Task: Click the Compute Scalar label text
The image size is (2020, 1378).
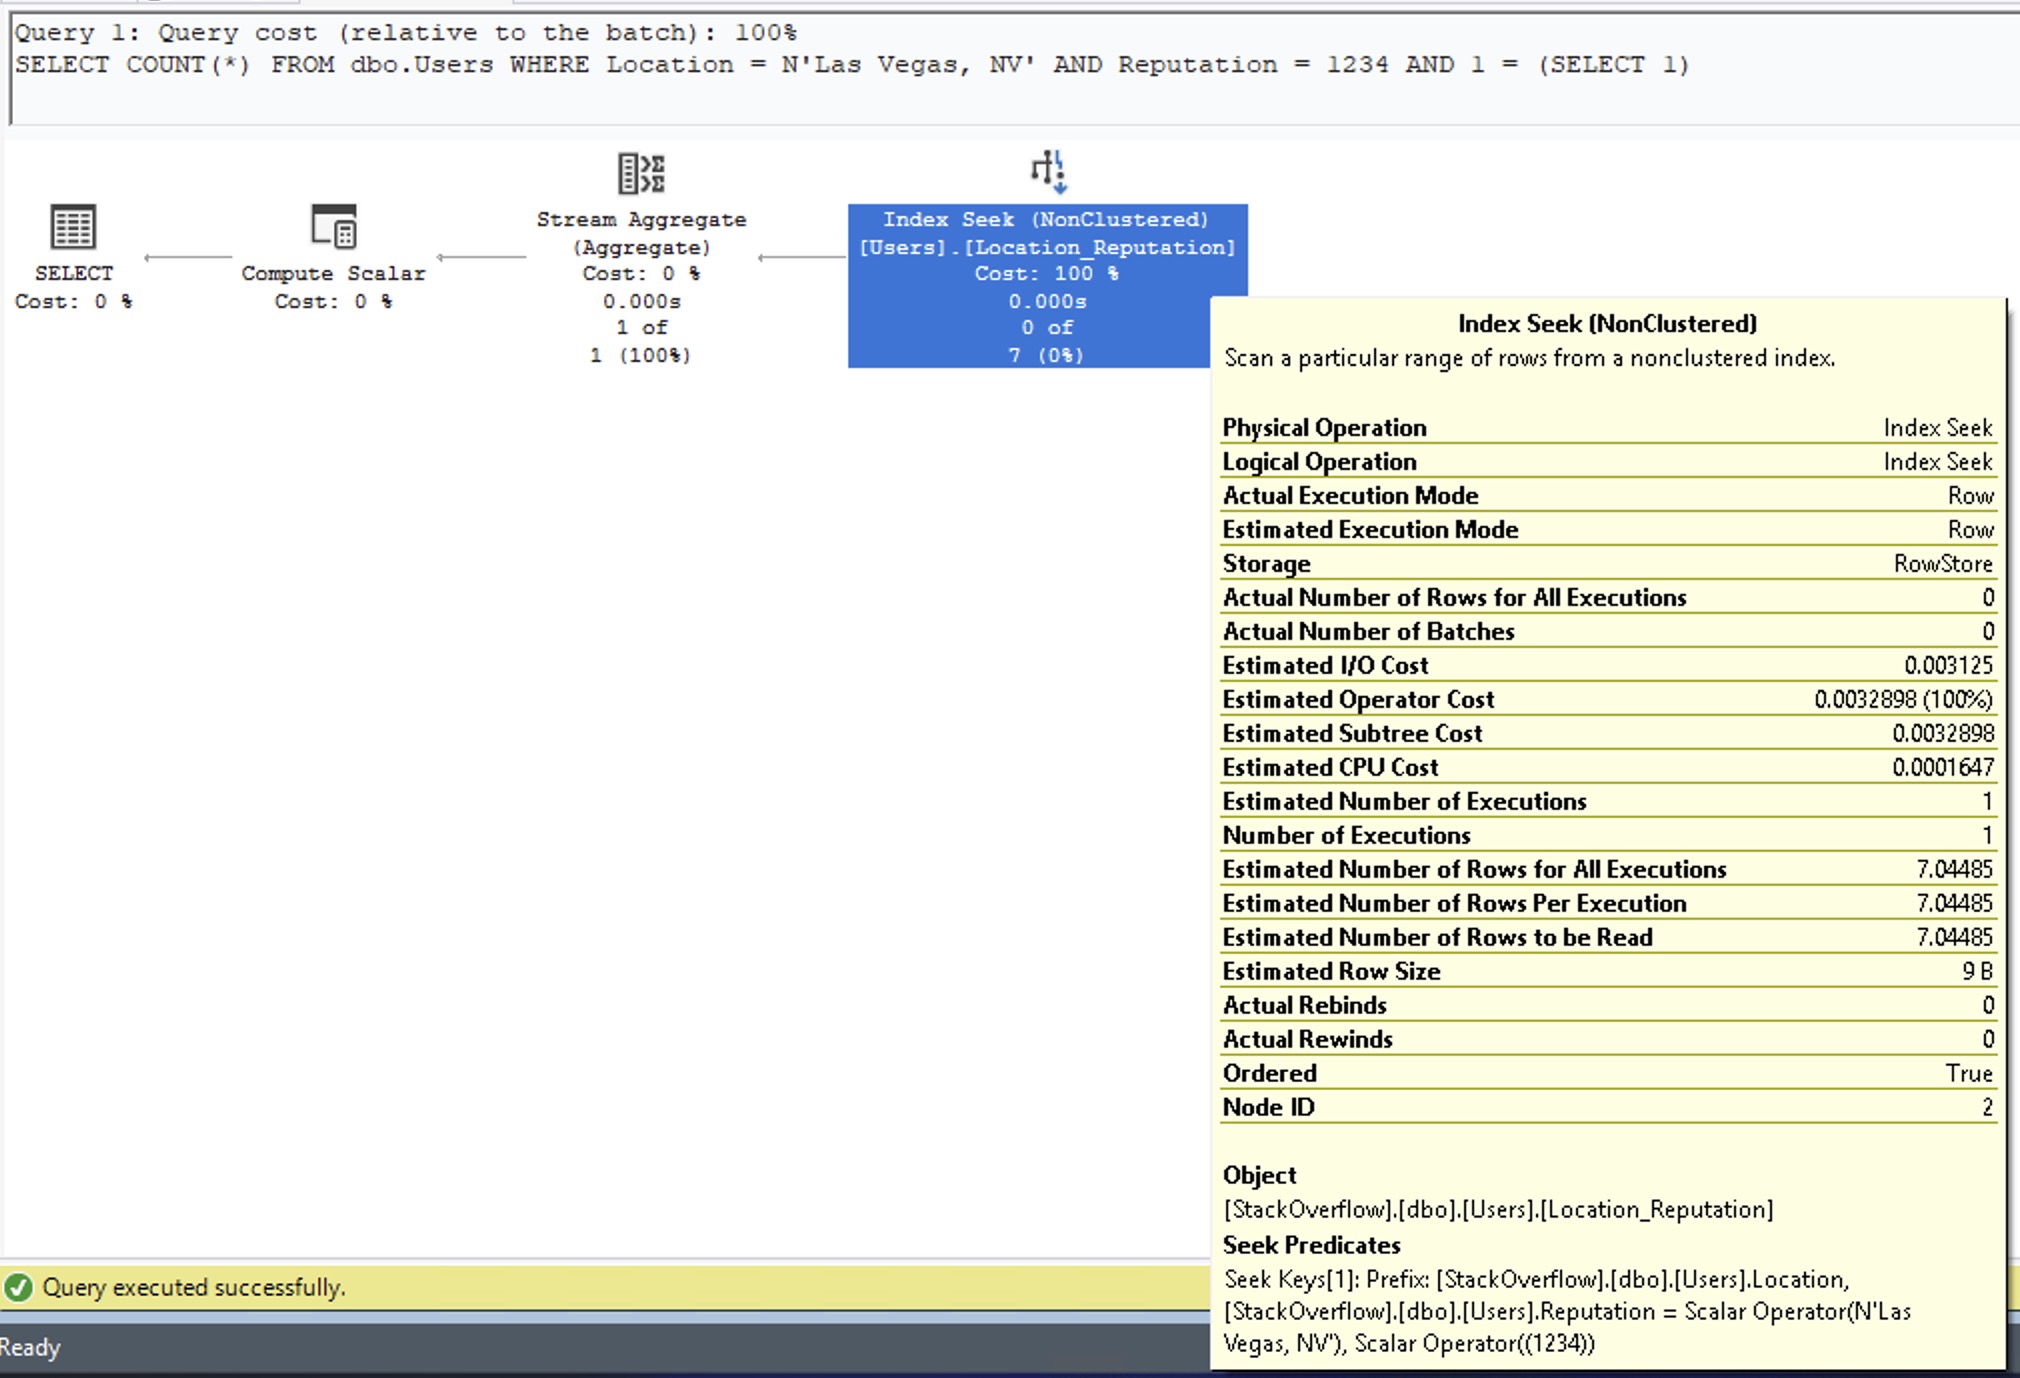Action: coord(333,273)
